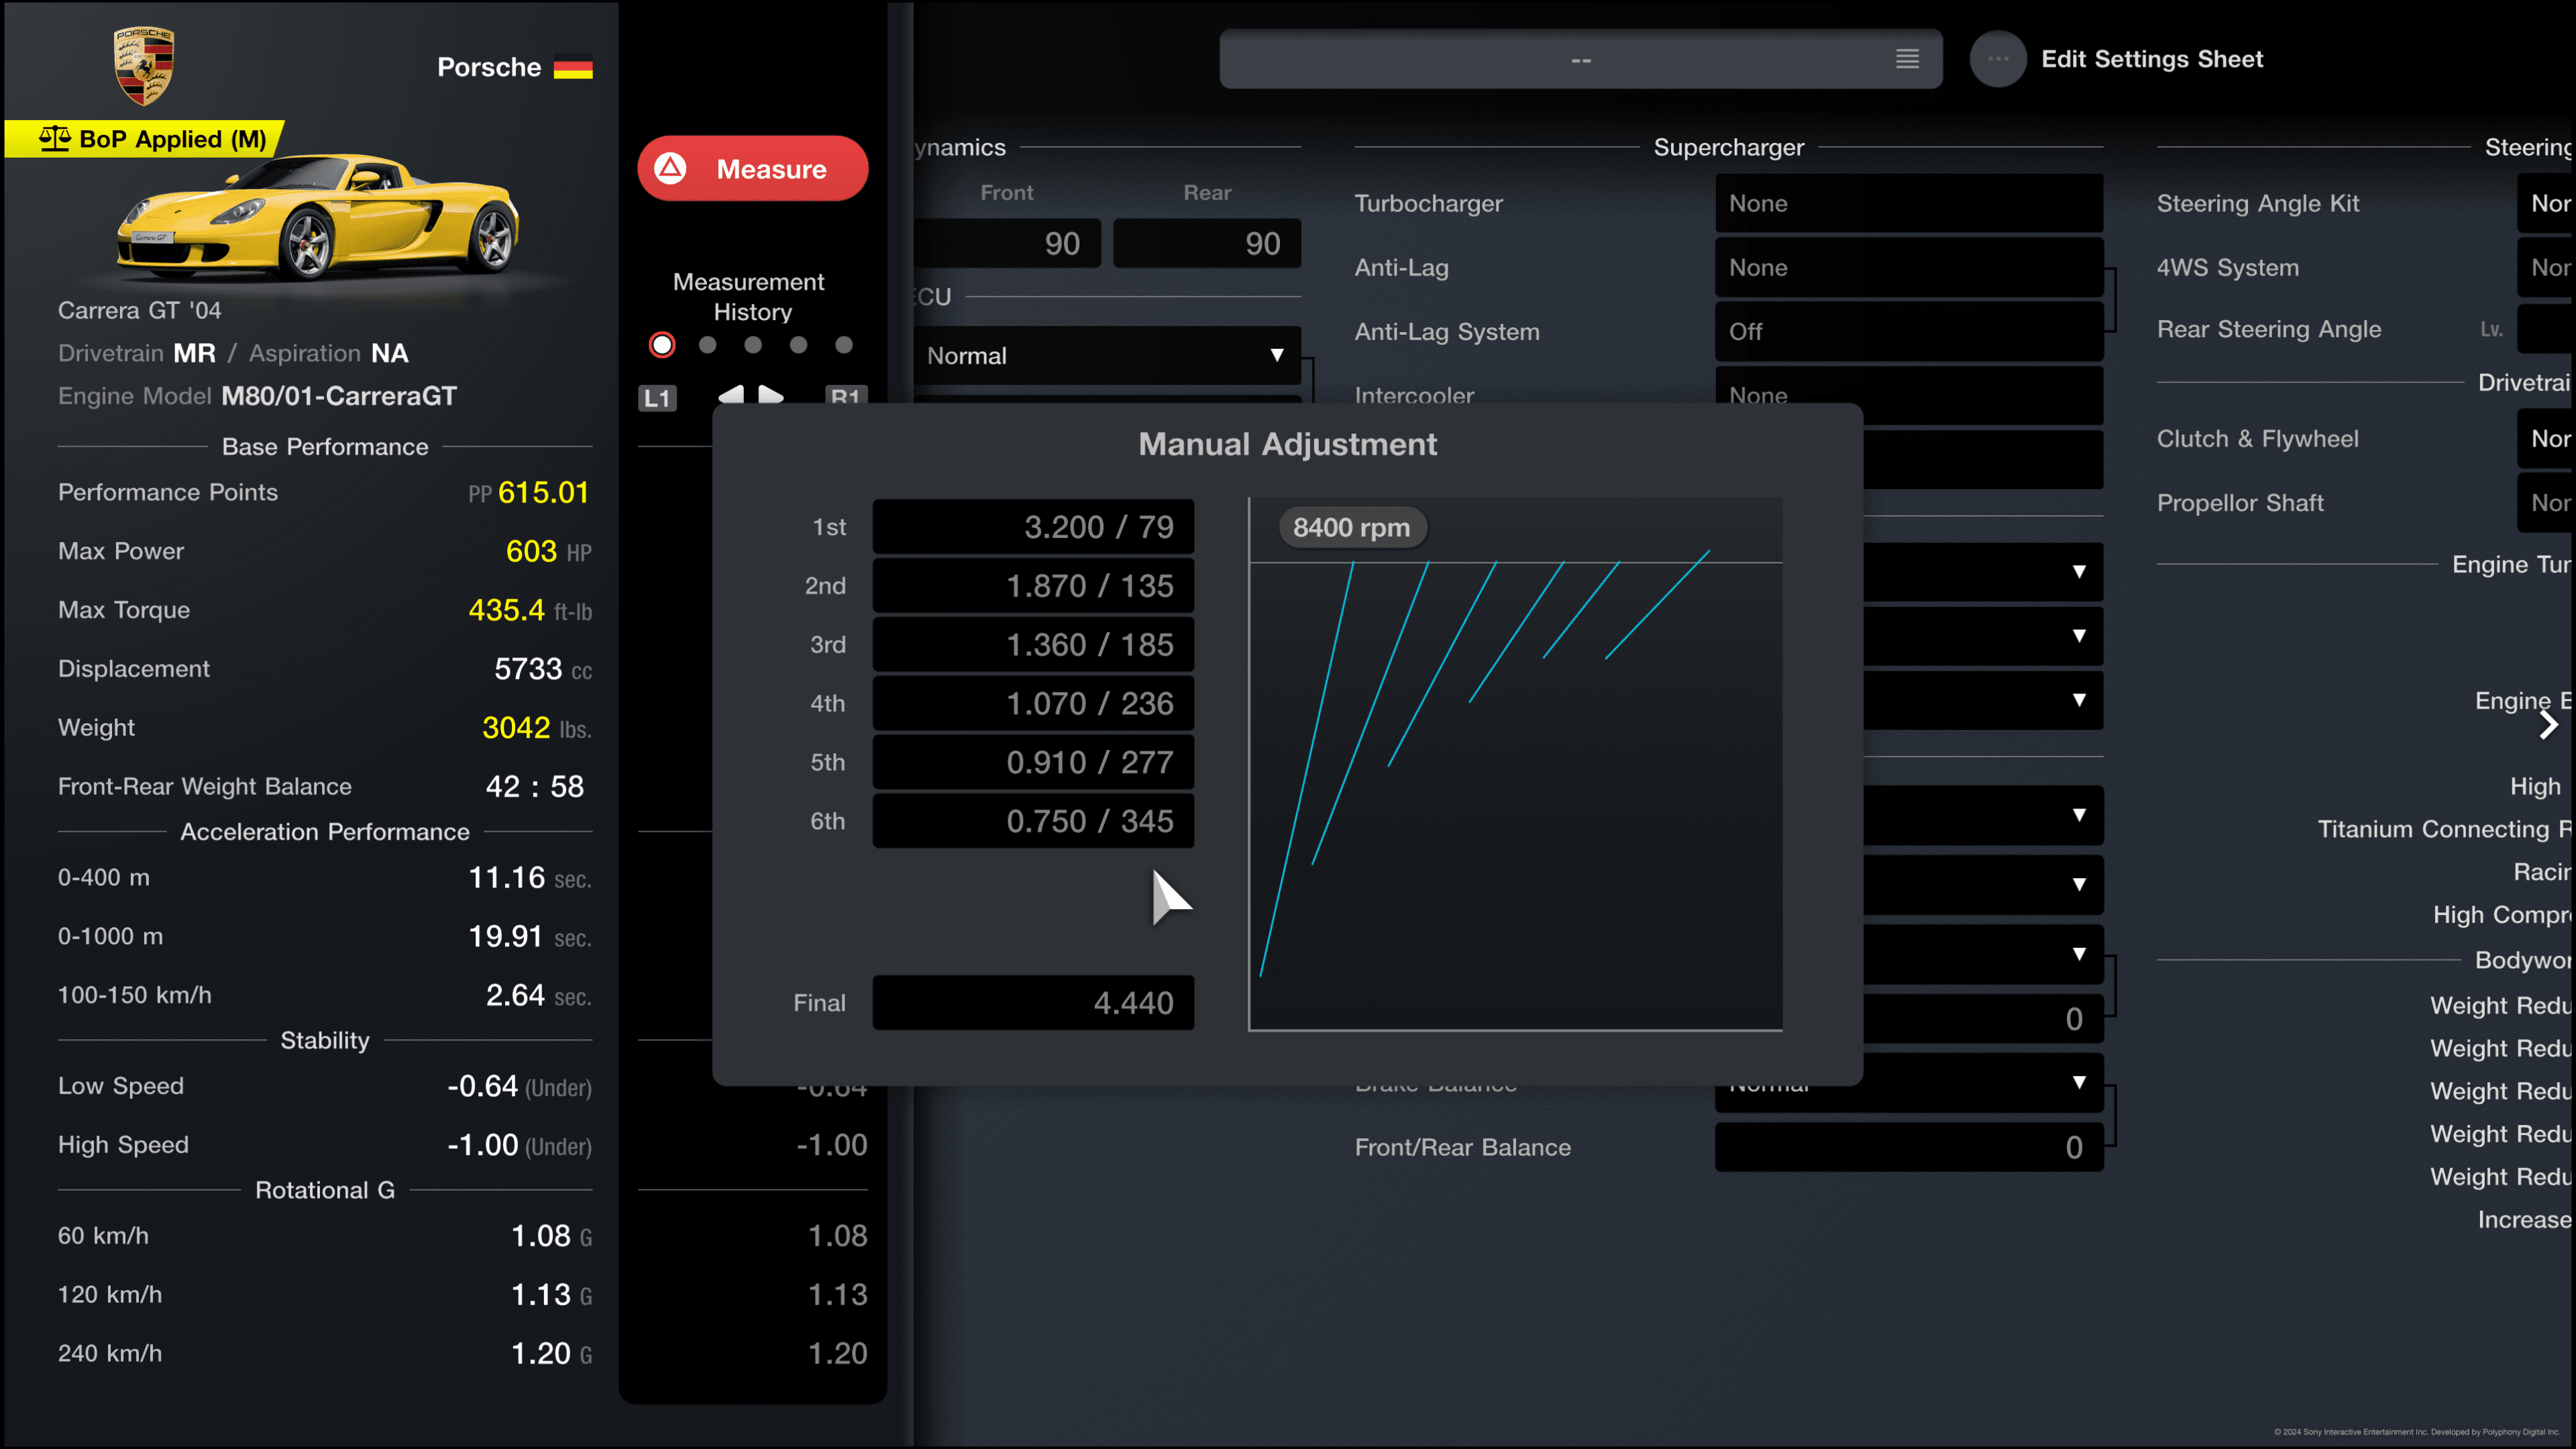Adjust the Front/Rear Balance value 0
This screenshot has width=2576, height=1449.
(1908, 1147)
